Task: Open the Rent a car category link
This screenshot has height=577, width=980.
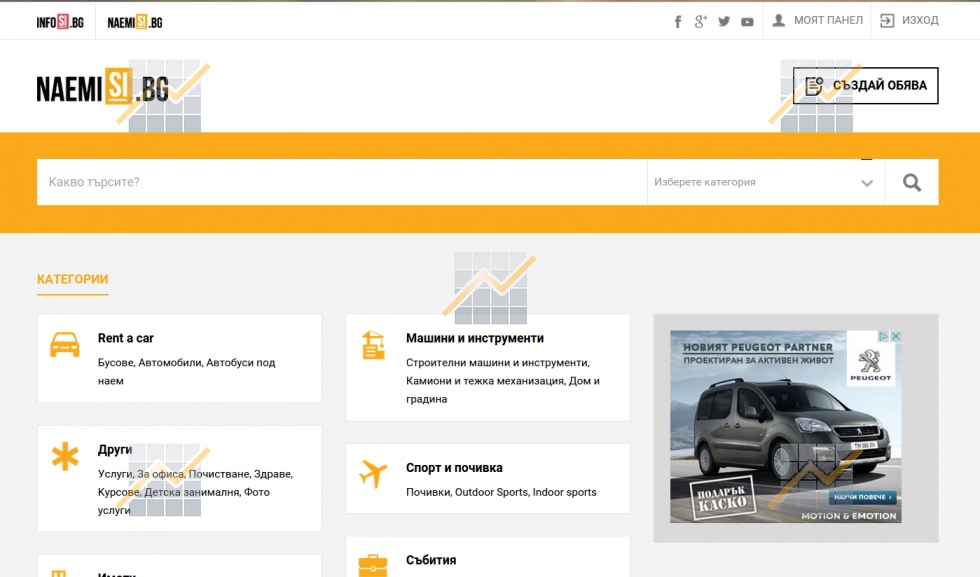Action: pyautogui.click(x=126, y=338)
